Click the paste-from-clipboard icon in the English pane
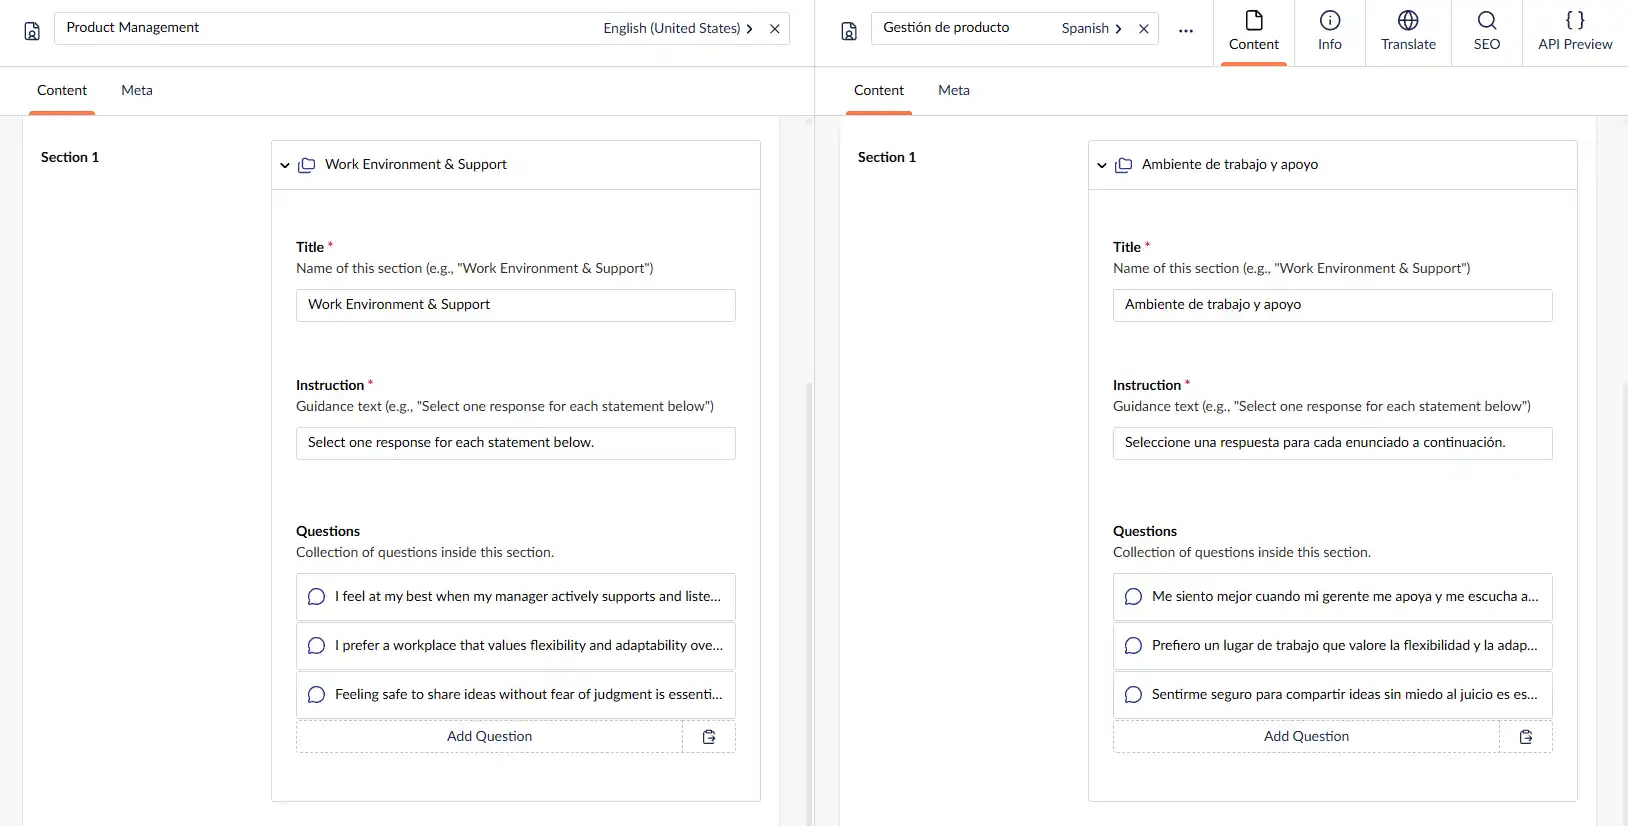The width and height of the screenshot is (1628, 826). click(709, 737)
